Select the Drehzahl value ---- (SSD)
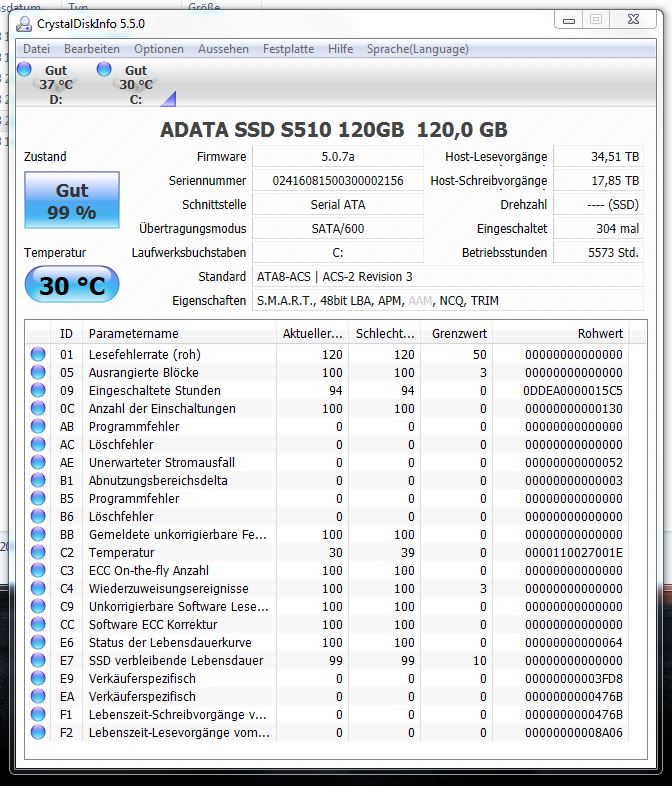 (x=598, y=205)
